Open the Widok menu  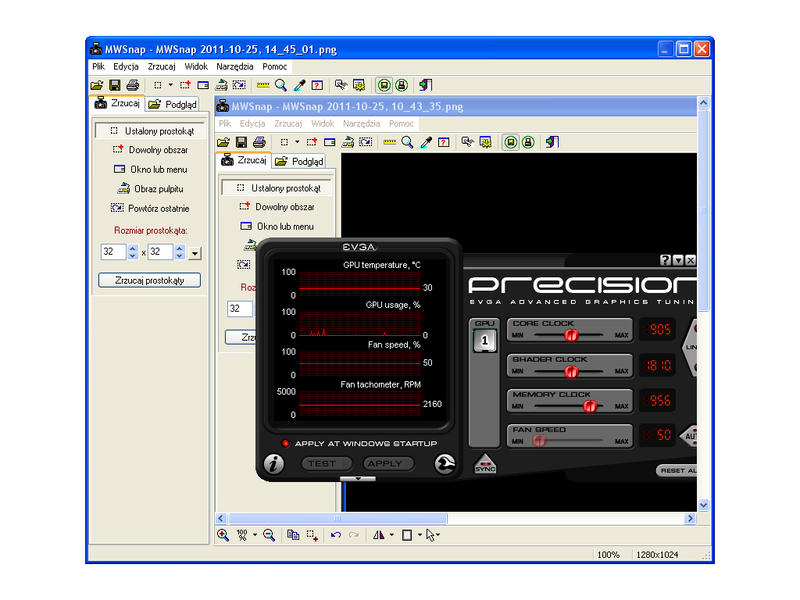coord(196,66)
